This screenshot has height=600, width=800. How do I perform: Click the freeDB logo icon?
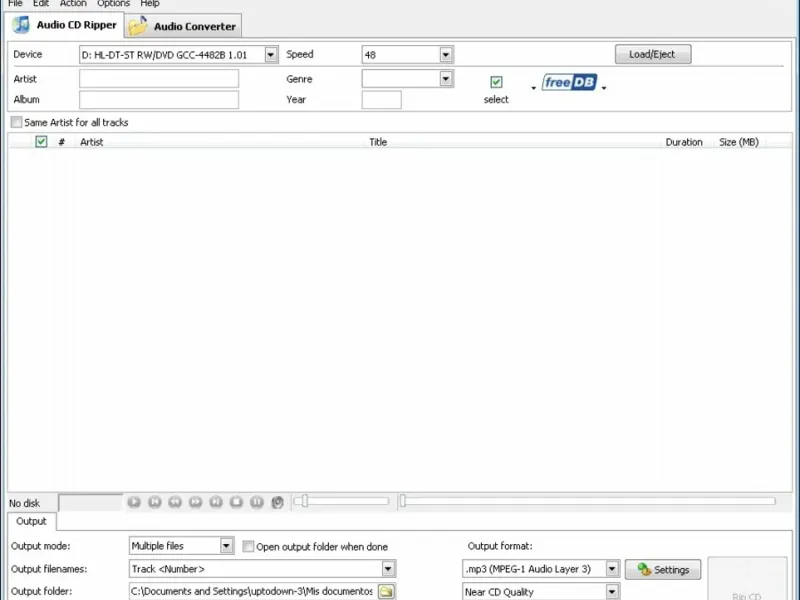569,82
